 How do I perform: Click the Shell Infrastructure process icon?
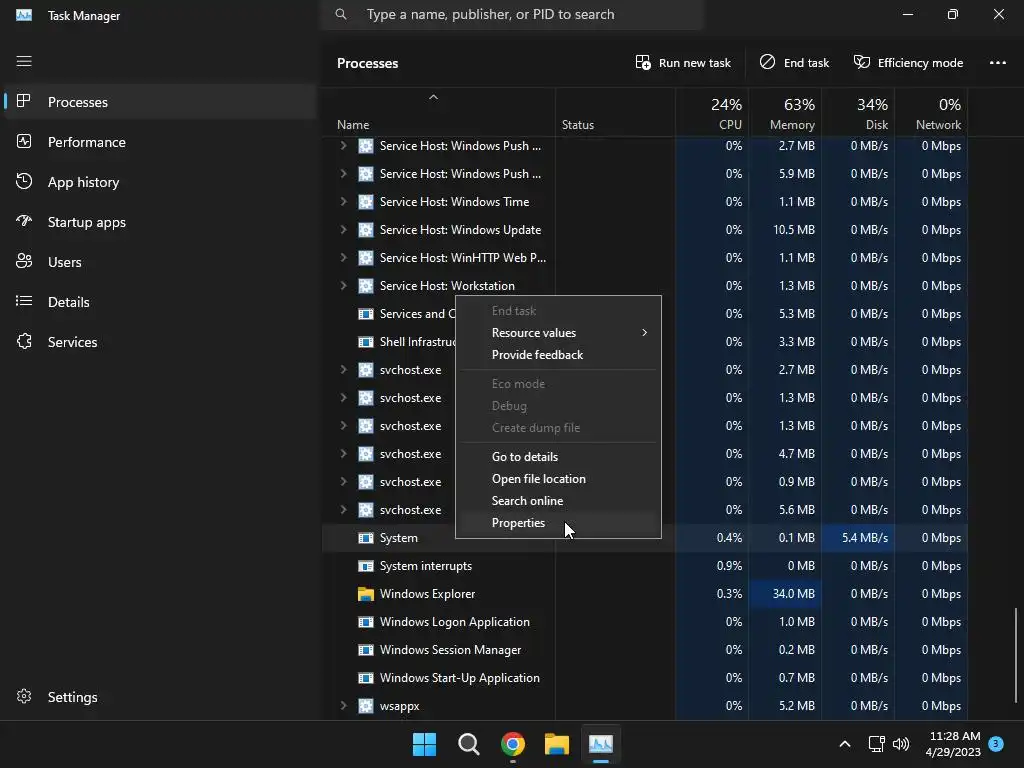pyautogui.click(x=366, y=342)
